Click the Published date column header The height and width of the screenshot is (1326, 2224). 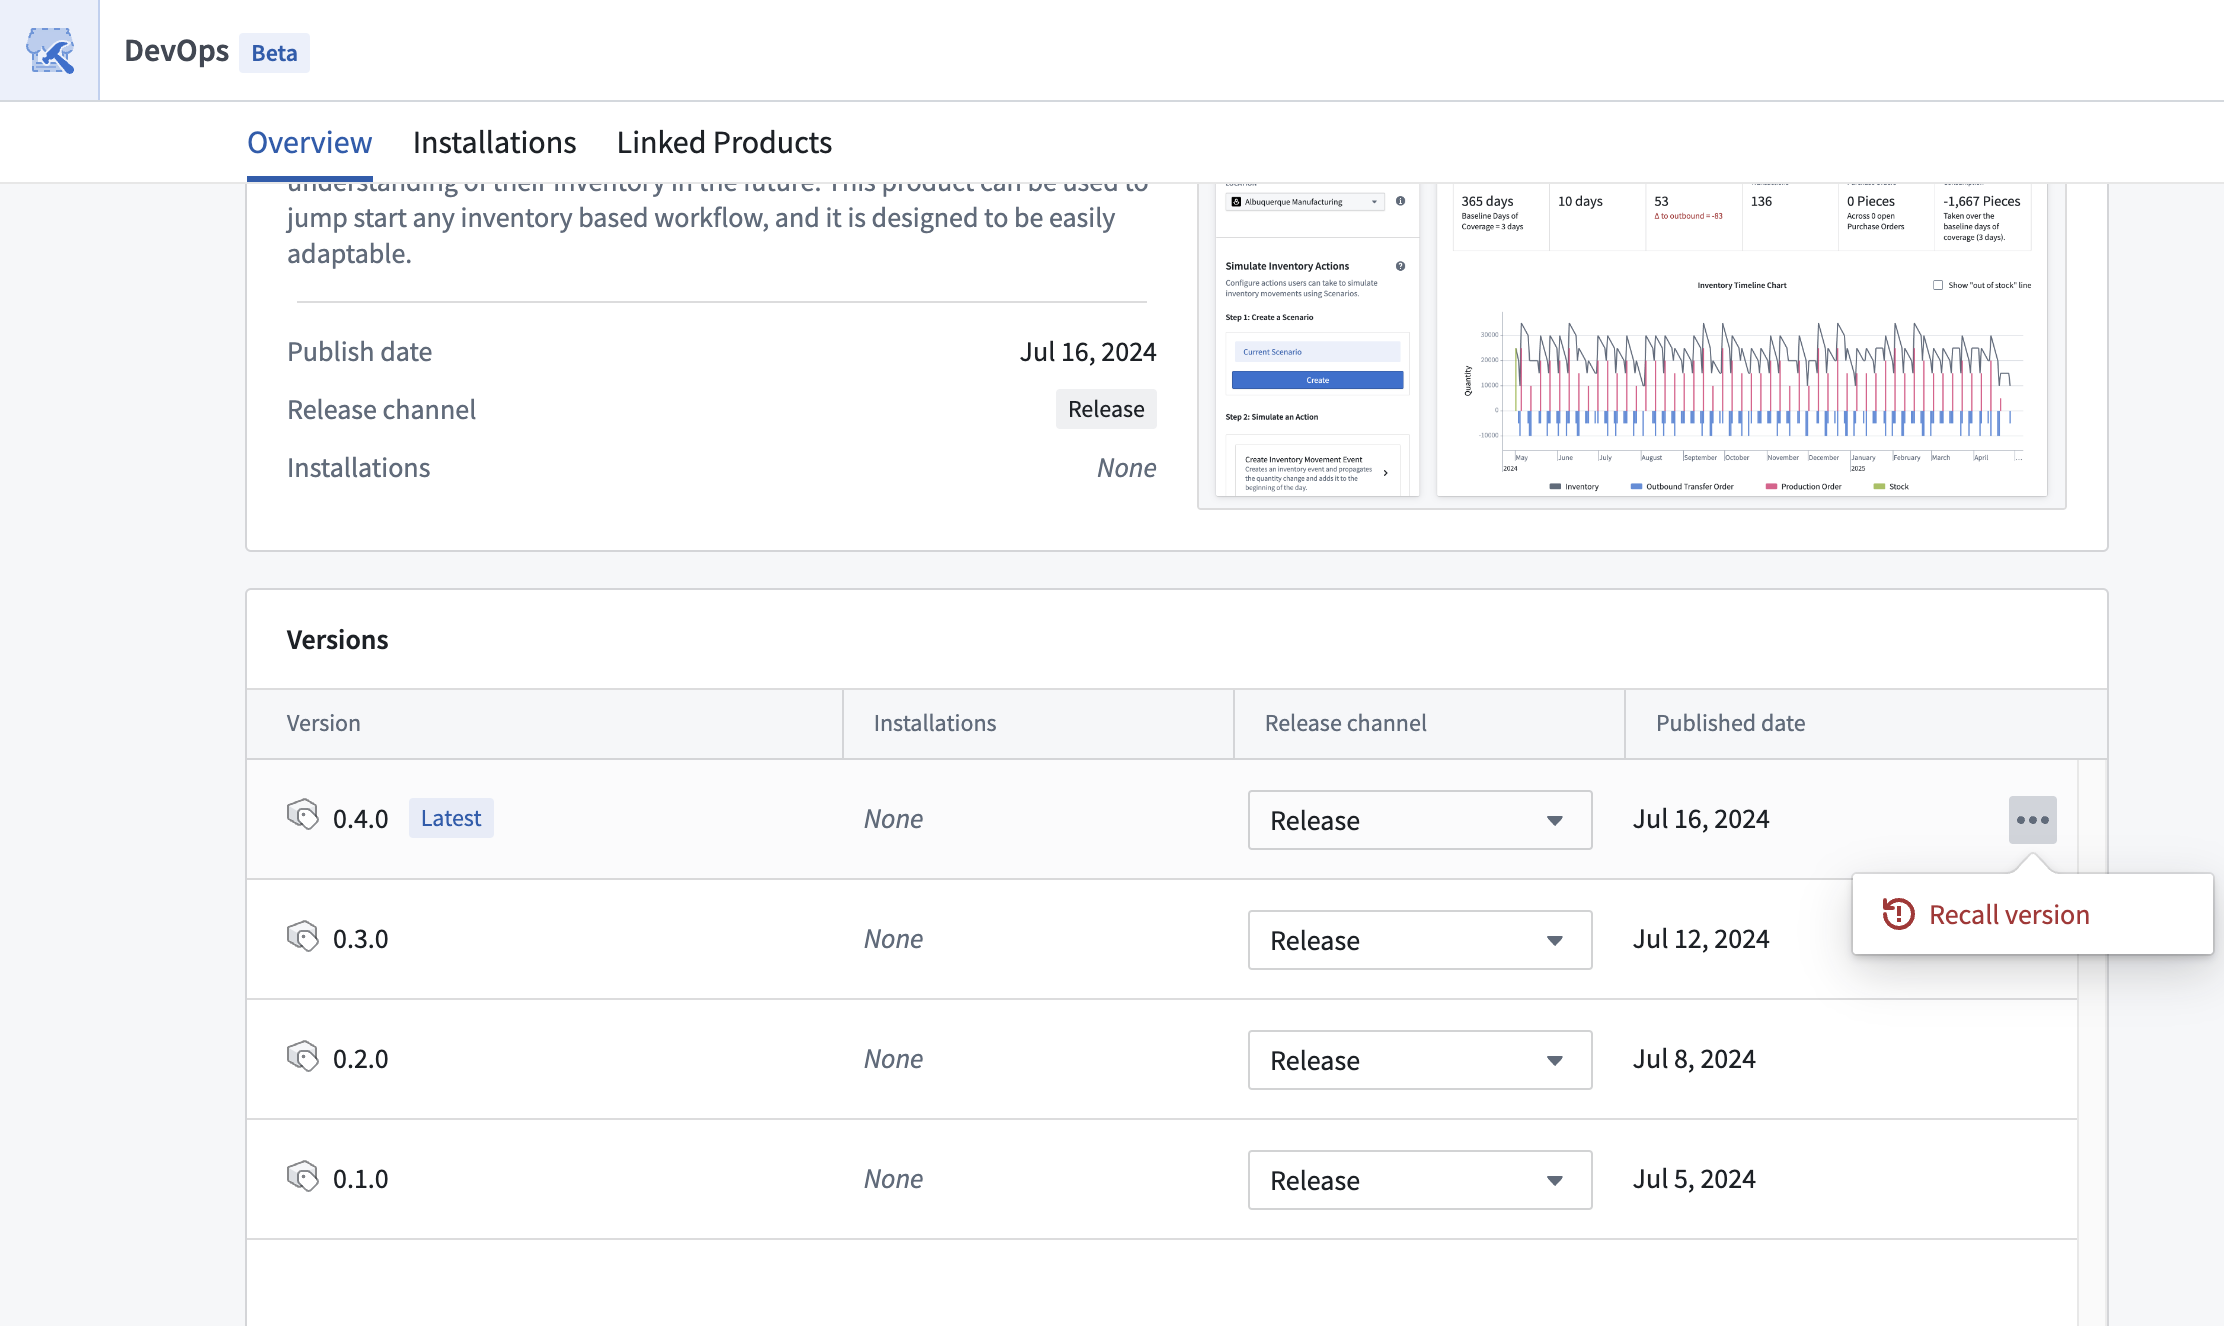pos(1730,723)
